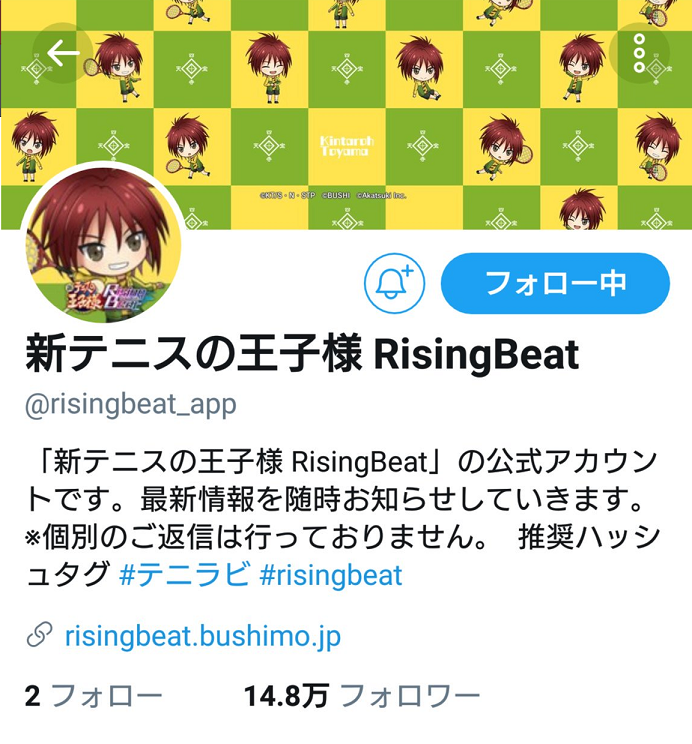View the 14.8万 フォロワー followers list
The height and width of the screenshot is (744, 692).
pyautogui.click(x=362, y=697)
